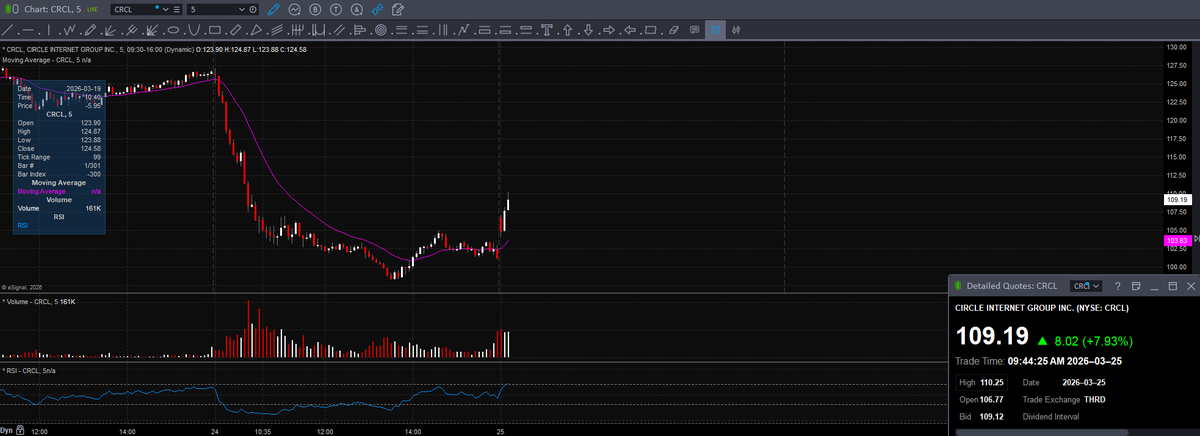Select the regression zigzag N tool
The image size is (1200, 436).
pos(463,30)
